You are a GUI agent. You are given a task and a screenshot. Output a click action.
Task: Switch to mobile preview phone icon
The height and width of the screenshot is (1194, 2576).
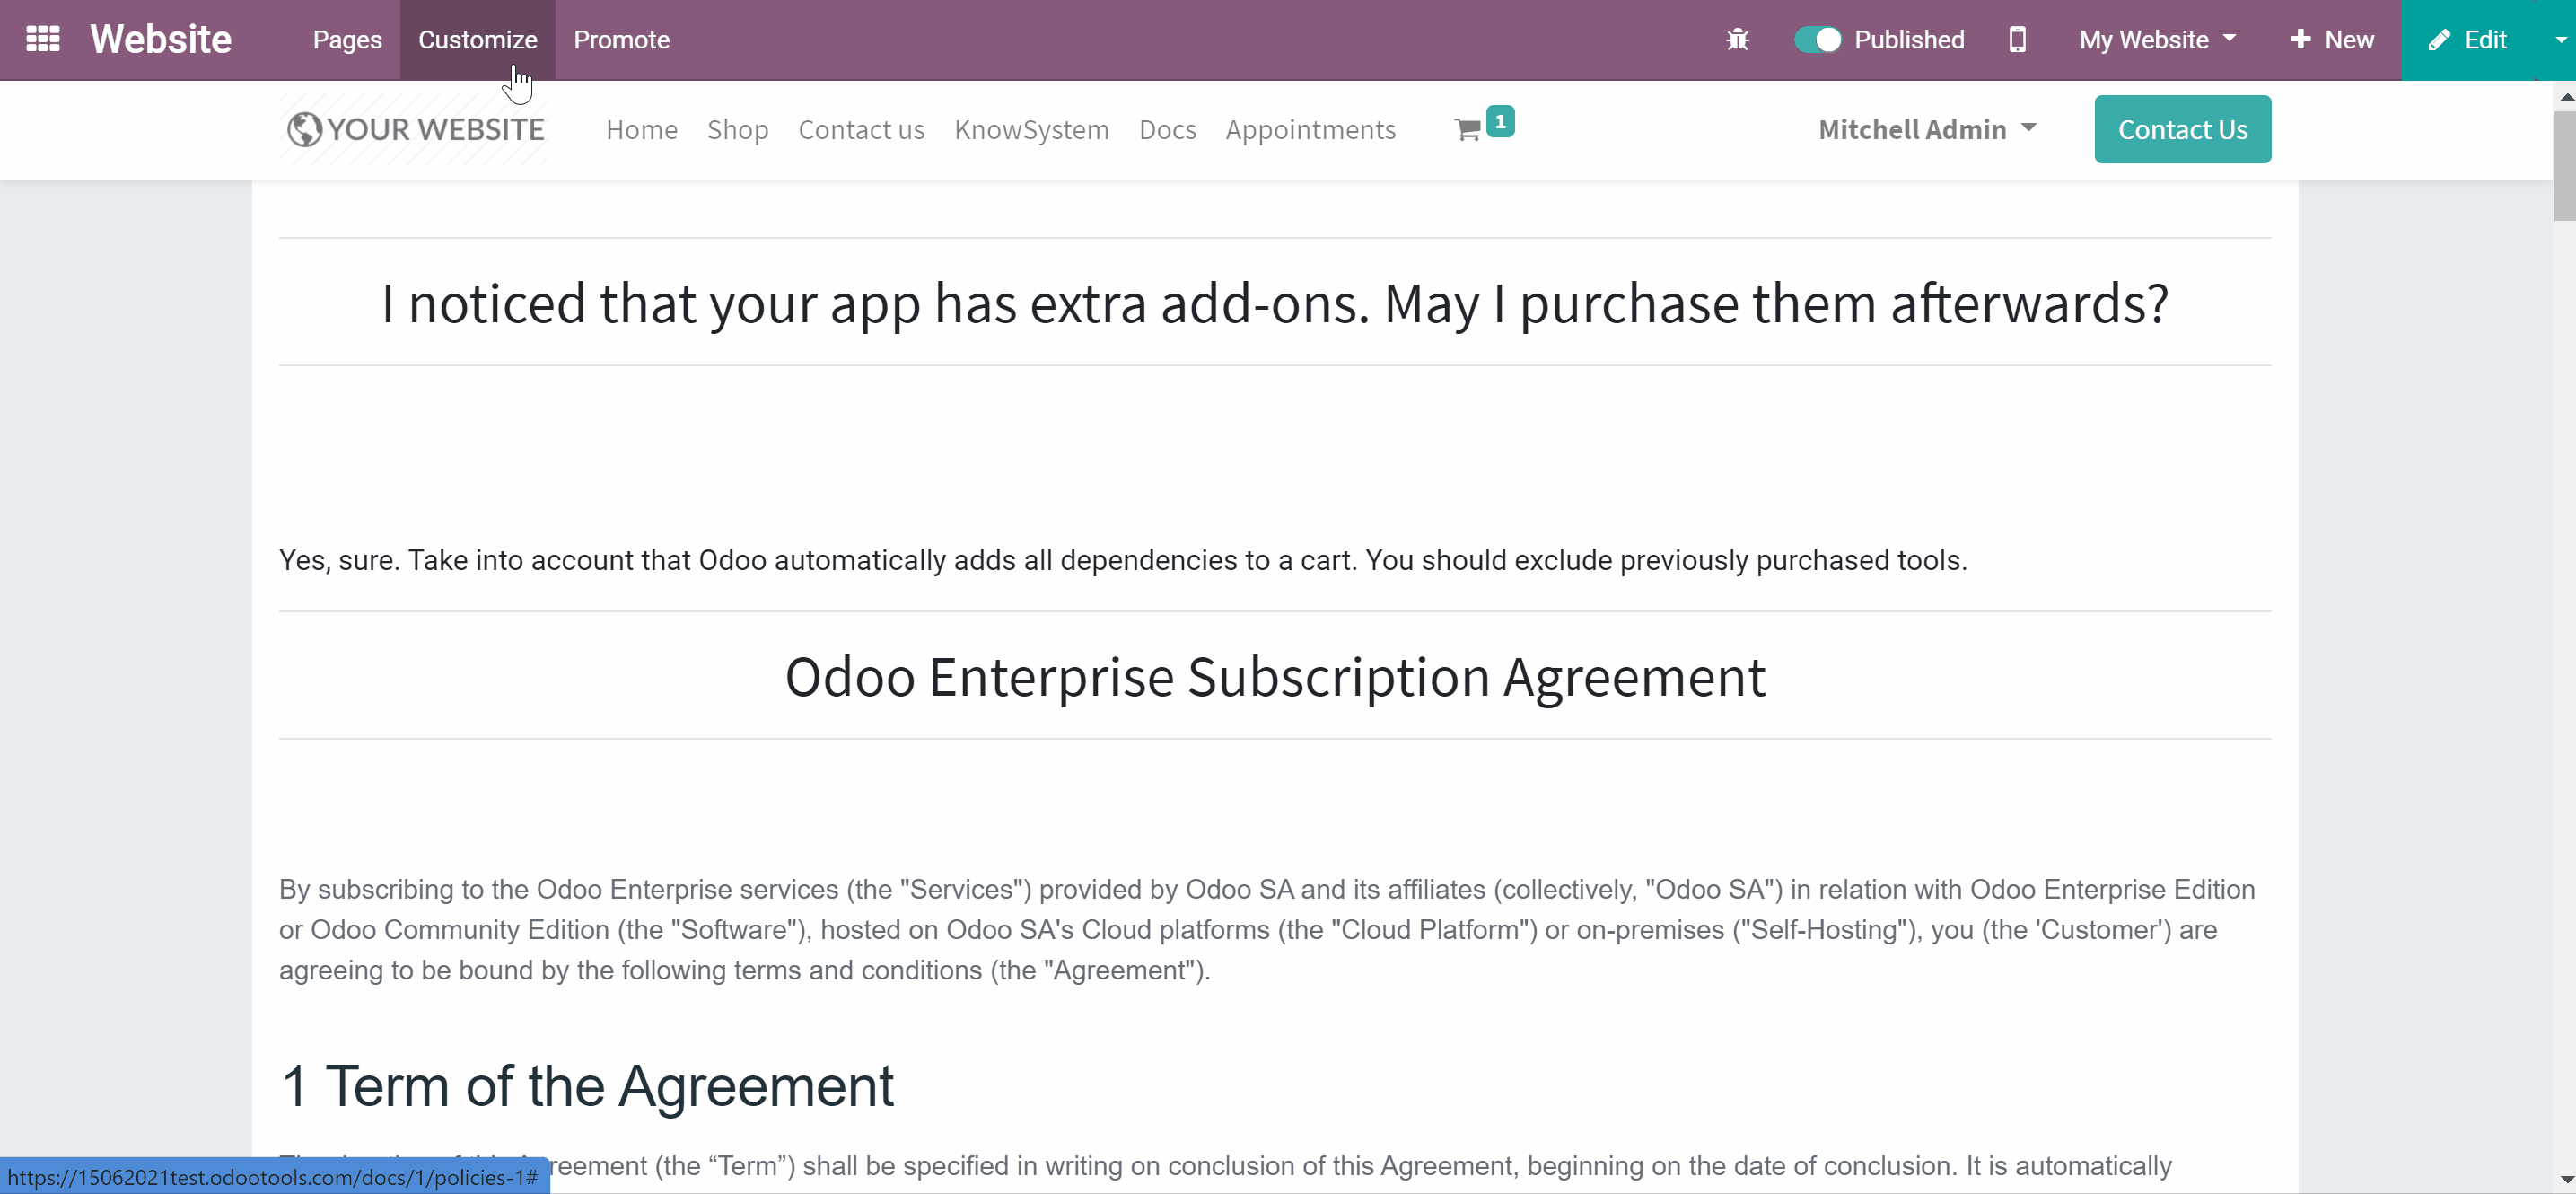2017,40
